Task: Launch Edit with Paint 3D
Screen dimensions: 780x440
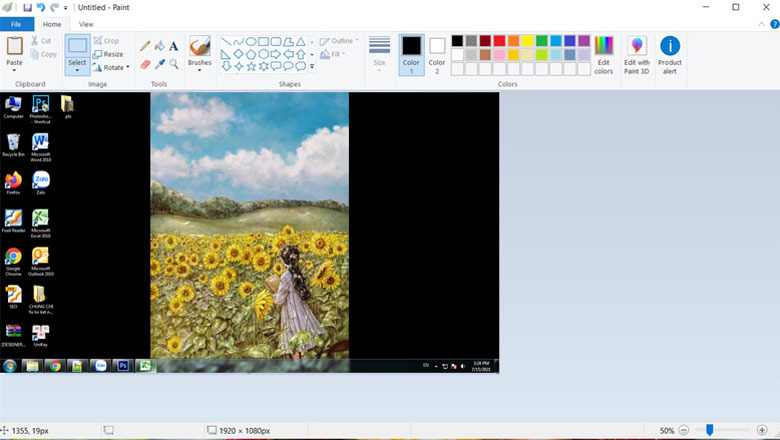Action: point(637,54)
